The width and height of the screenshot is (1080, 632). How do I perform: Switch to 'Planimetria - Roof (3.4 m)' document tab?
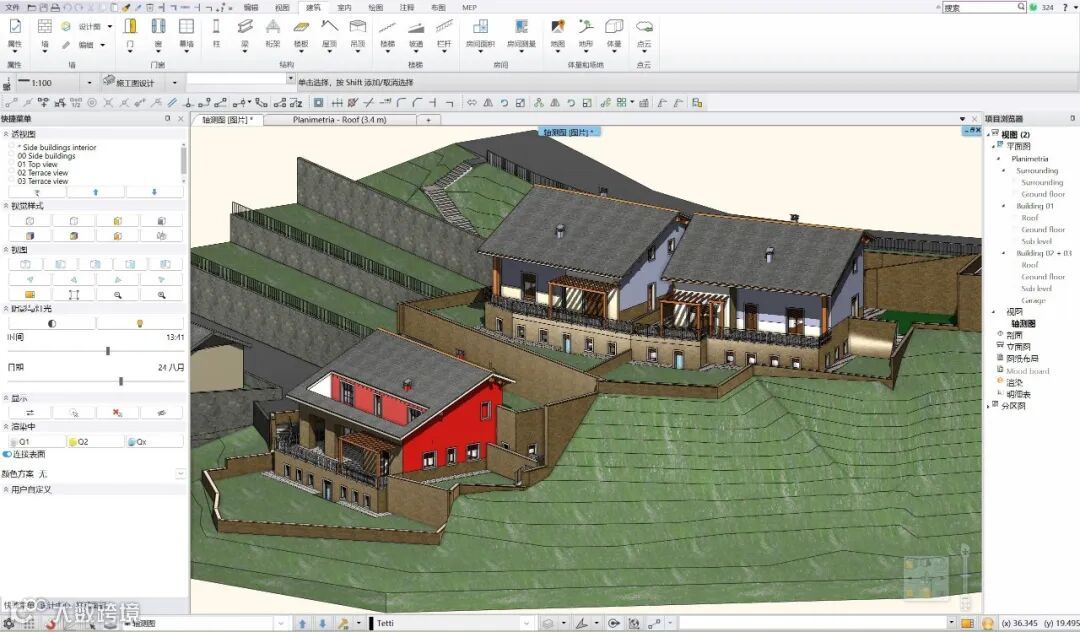coord(340,120)
